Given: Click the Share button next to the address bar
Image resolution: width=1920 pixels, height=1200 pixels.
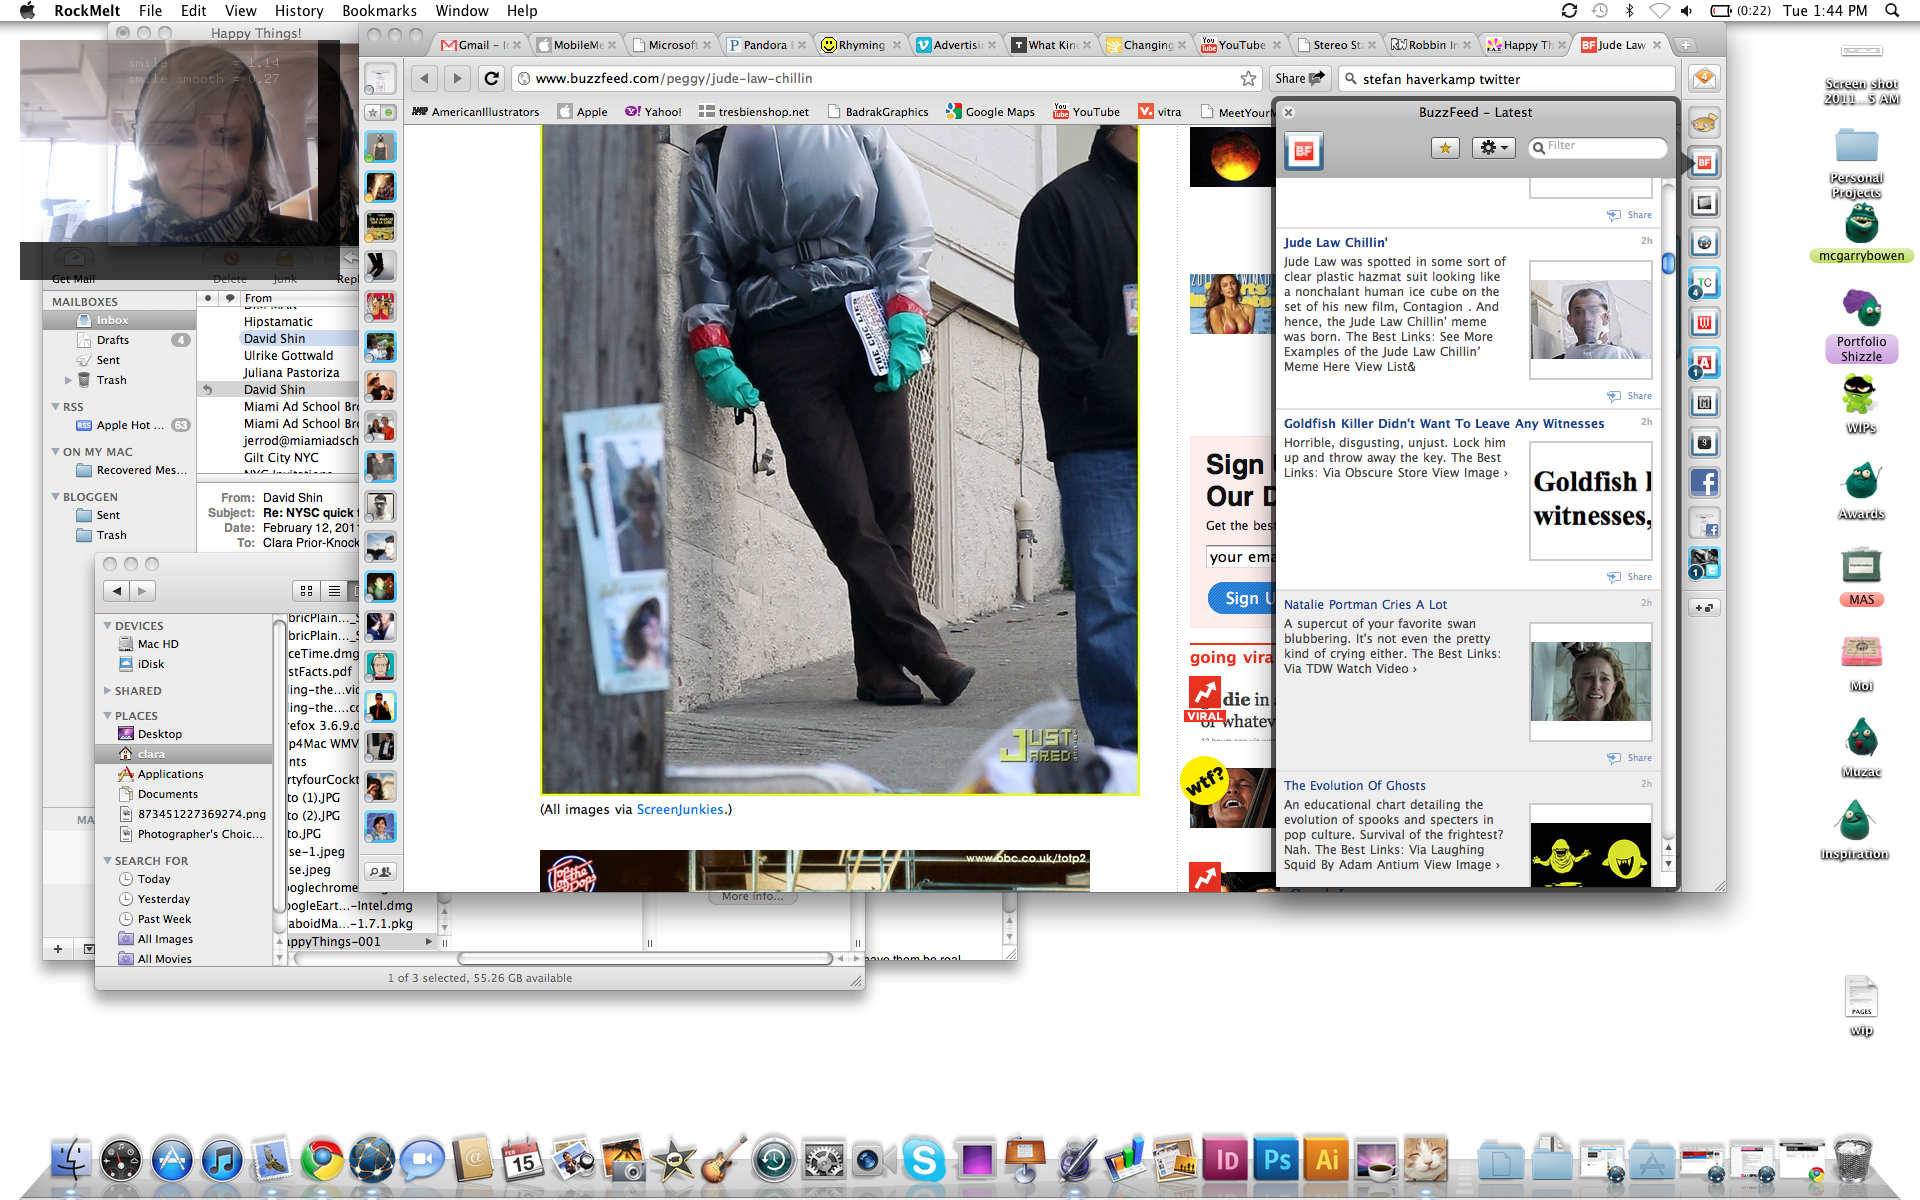Looking at the screenshot, I should pyautogui.click(x=1299, y=78).
